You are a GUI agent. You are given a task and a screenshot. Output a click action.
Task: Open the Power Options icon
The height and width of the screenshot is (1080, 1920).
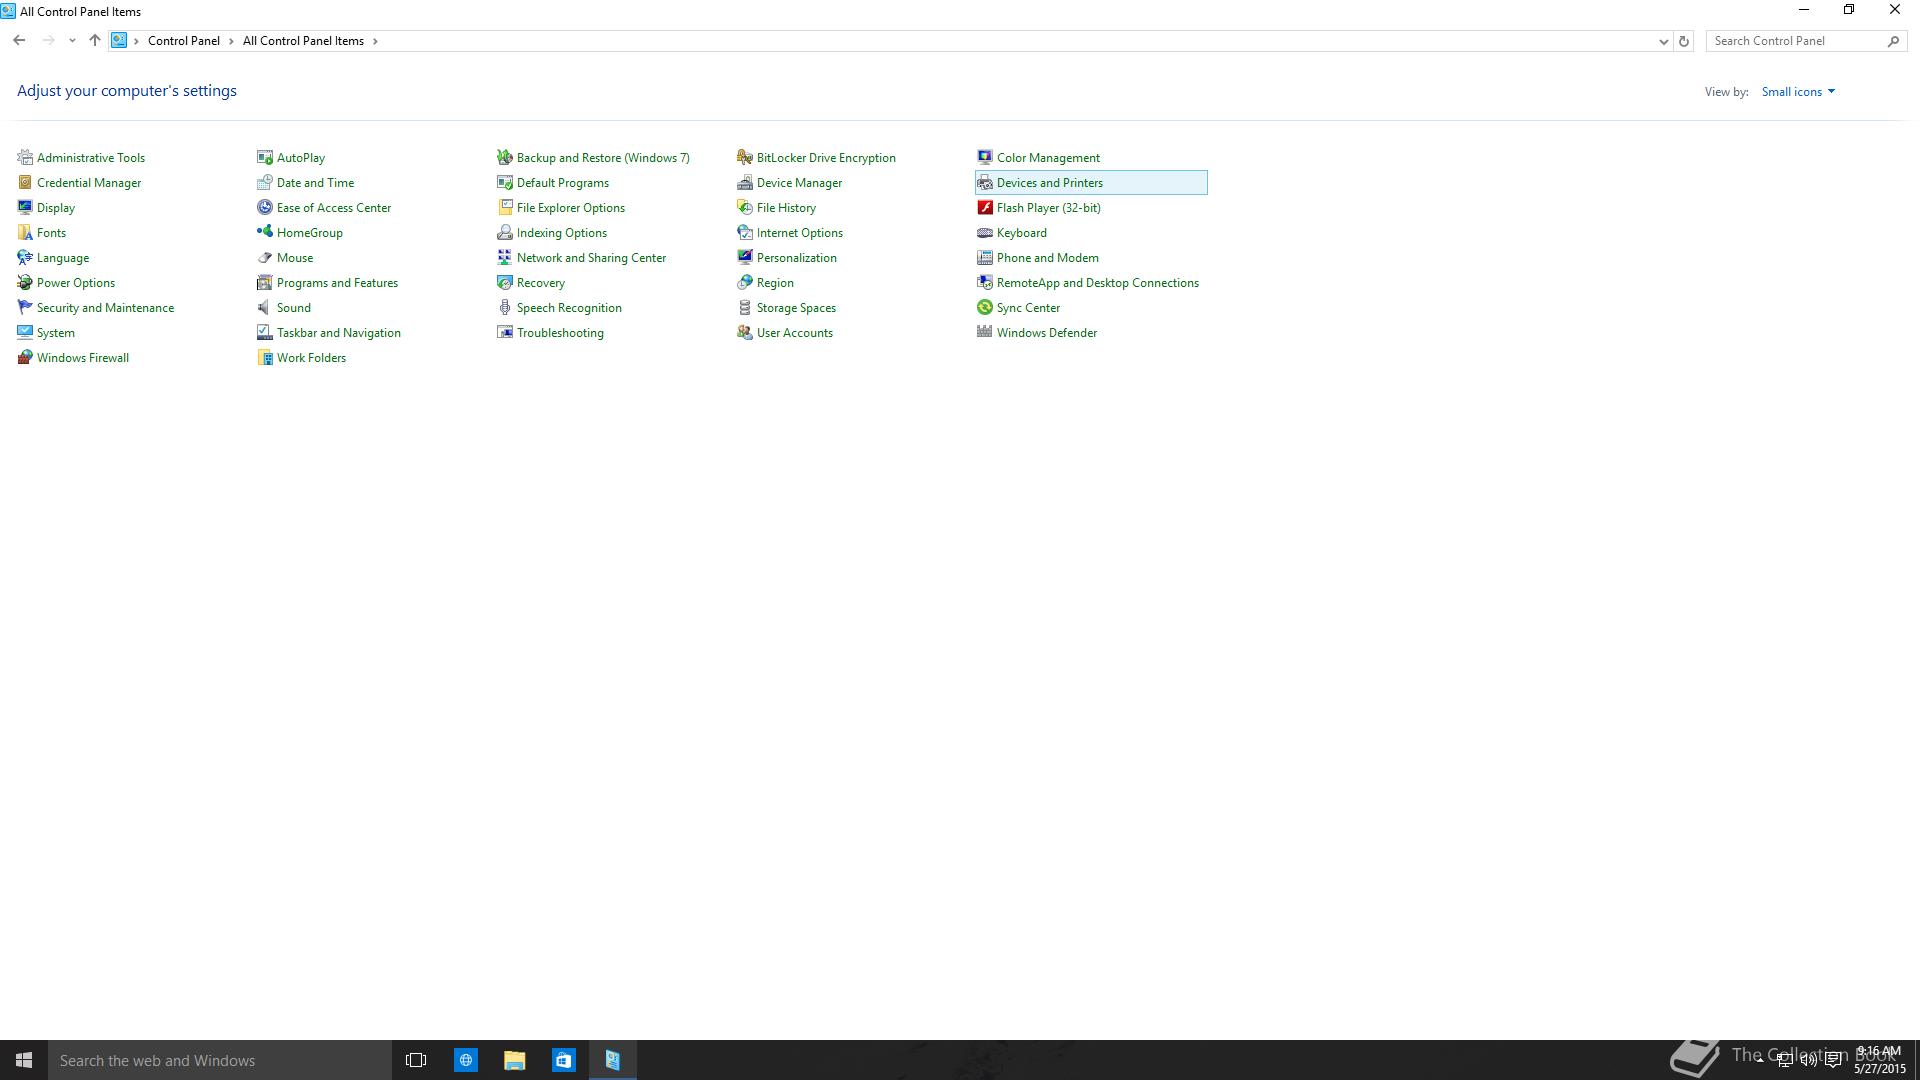click(25, 282)
